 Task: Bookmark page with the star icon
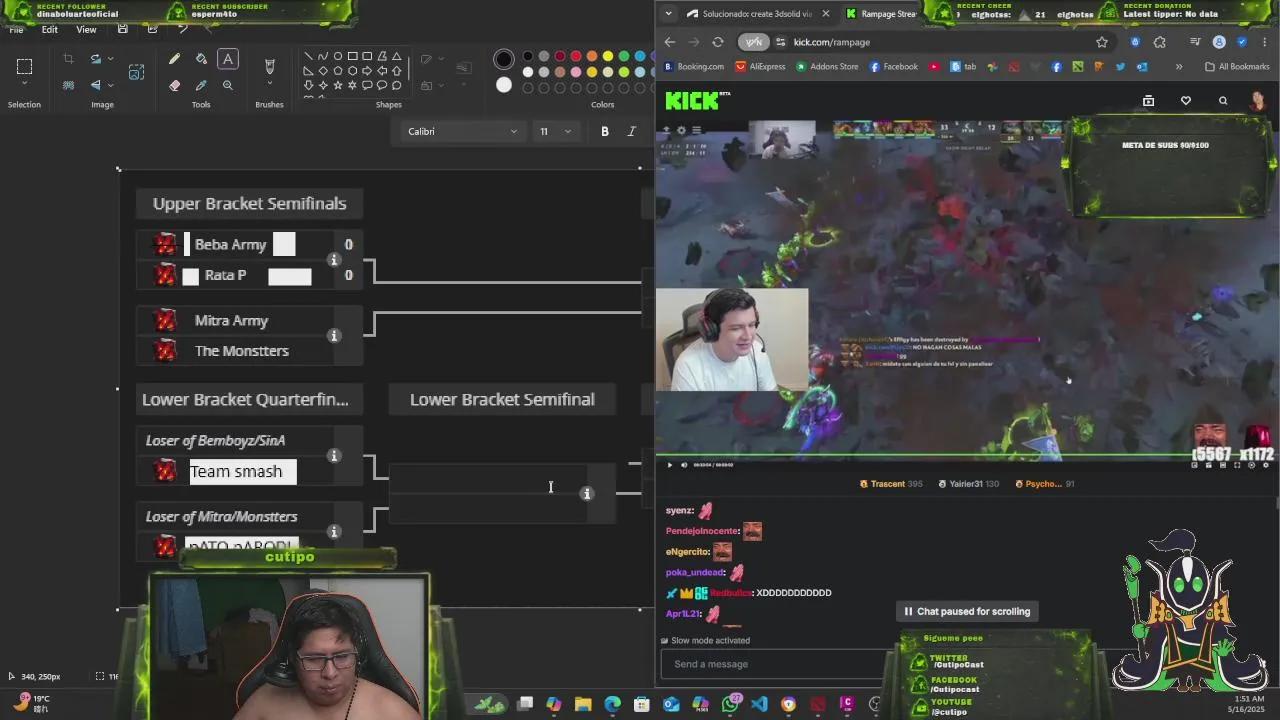pos(1102,42)
